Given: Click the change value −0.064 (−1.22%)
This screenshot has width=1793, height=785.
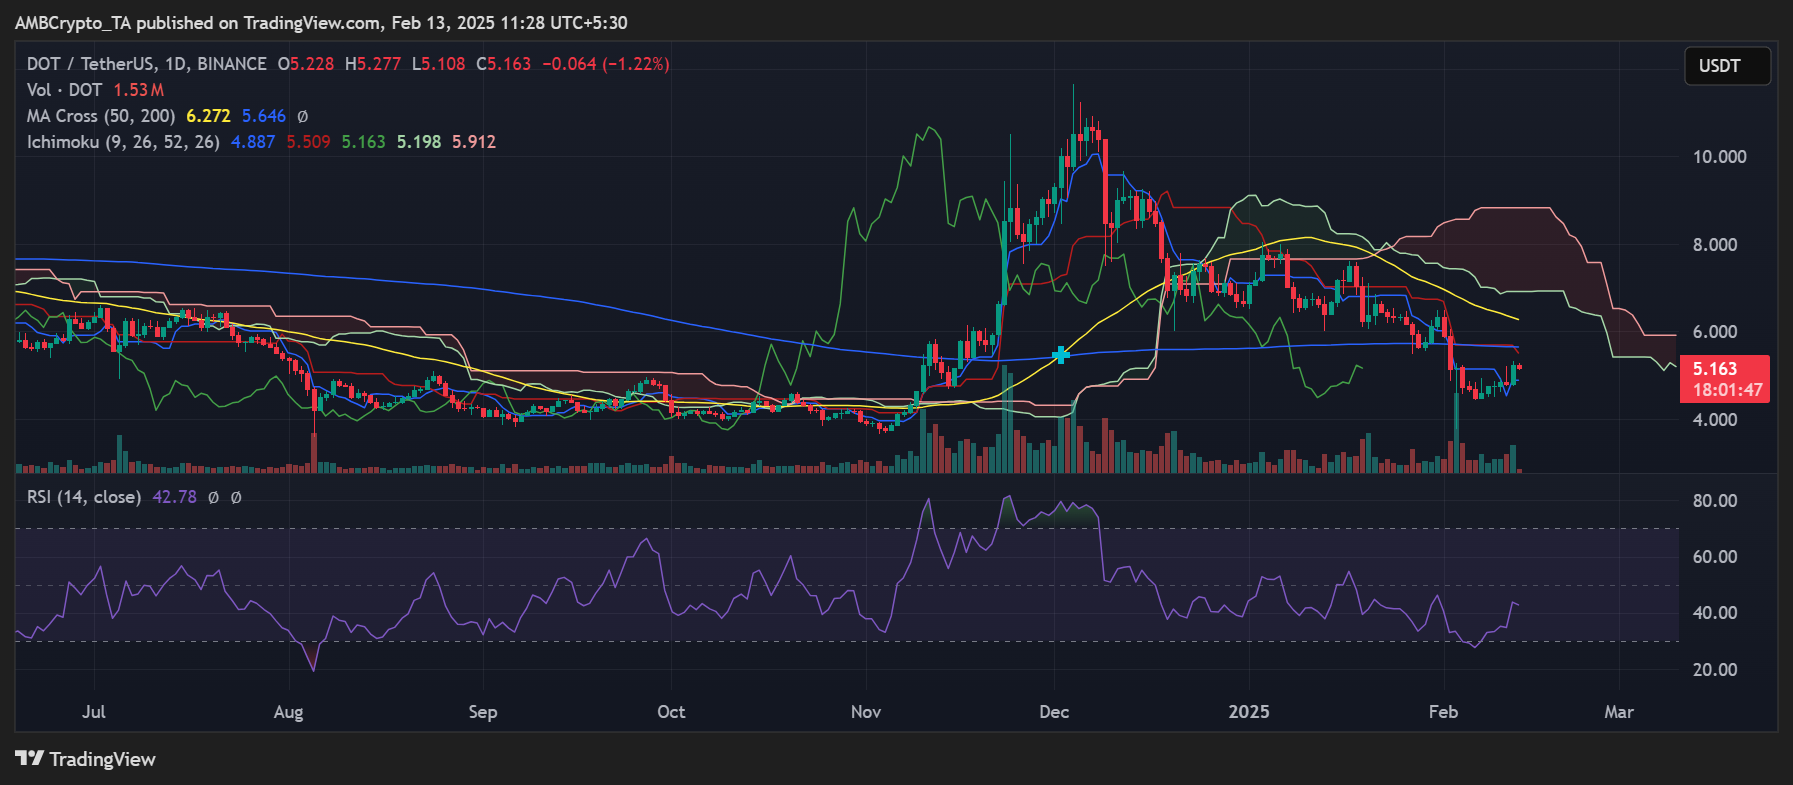Looking at the screenshot, I should click(x=606, y=64).
